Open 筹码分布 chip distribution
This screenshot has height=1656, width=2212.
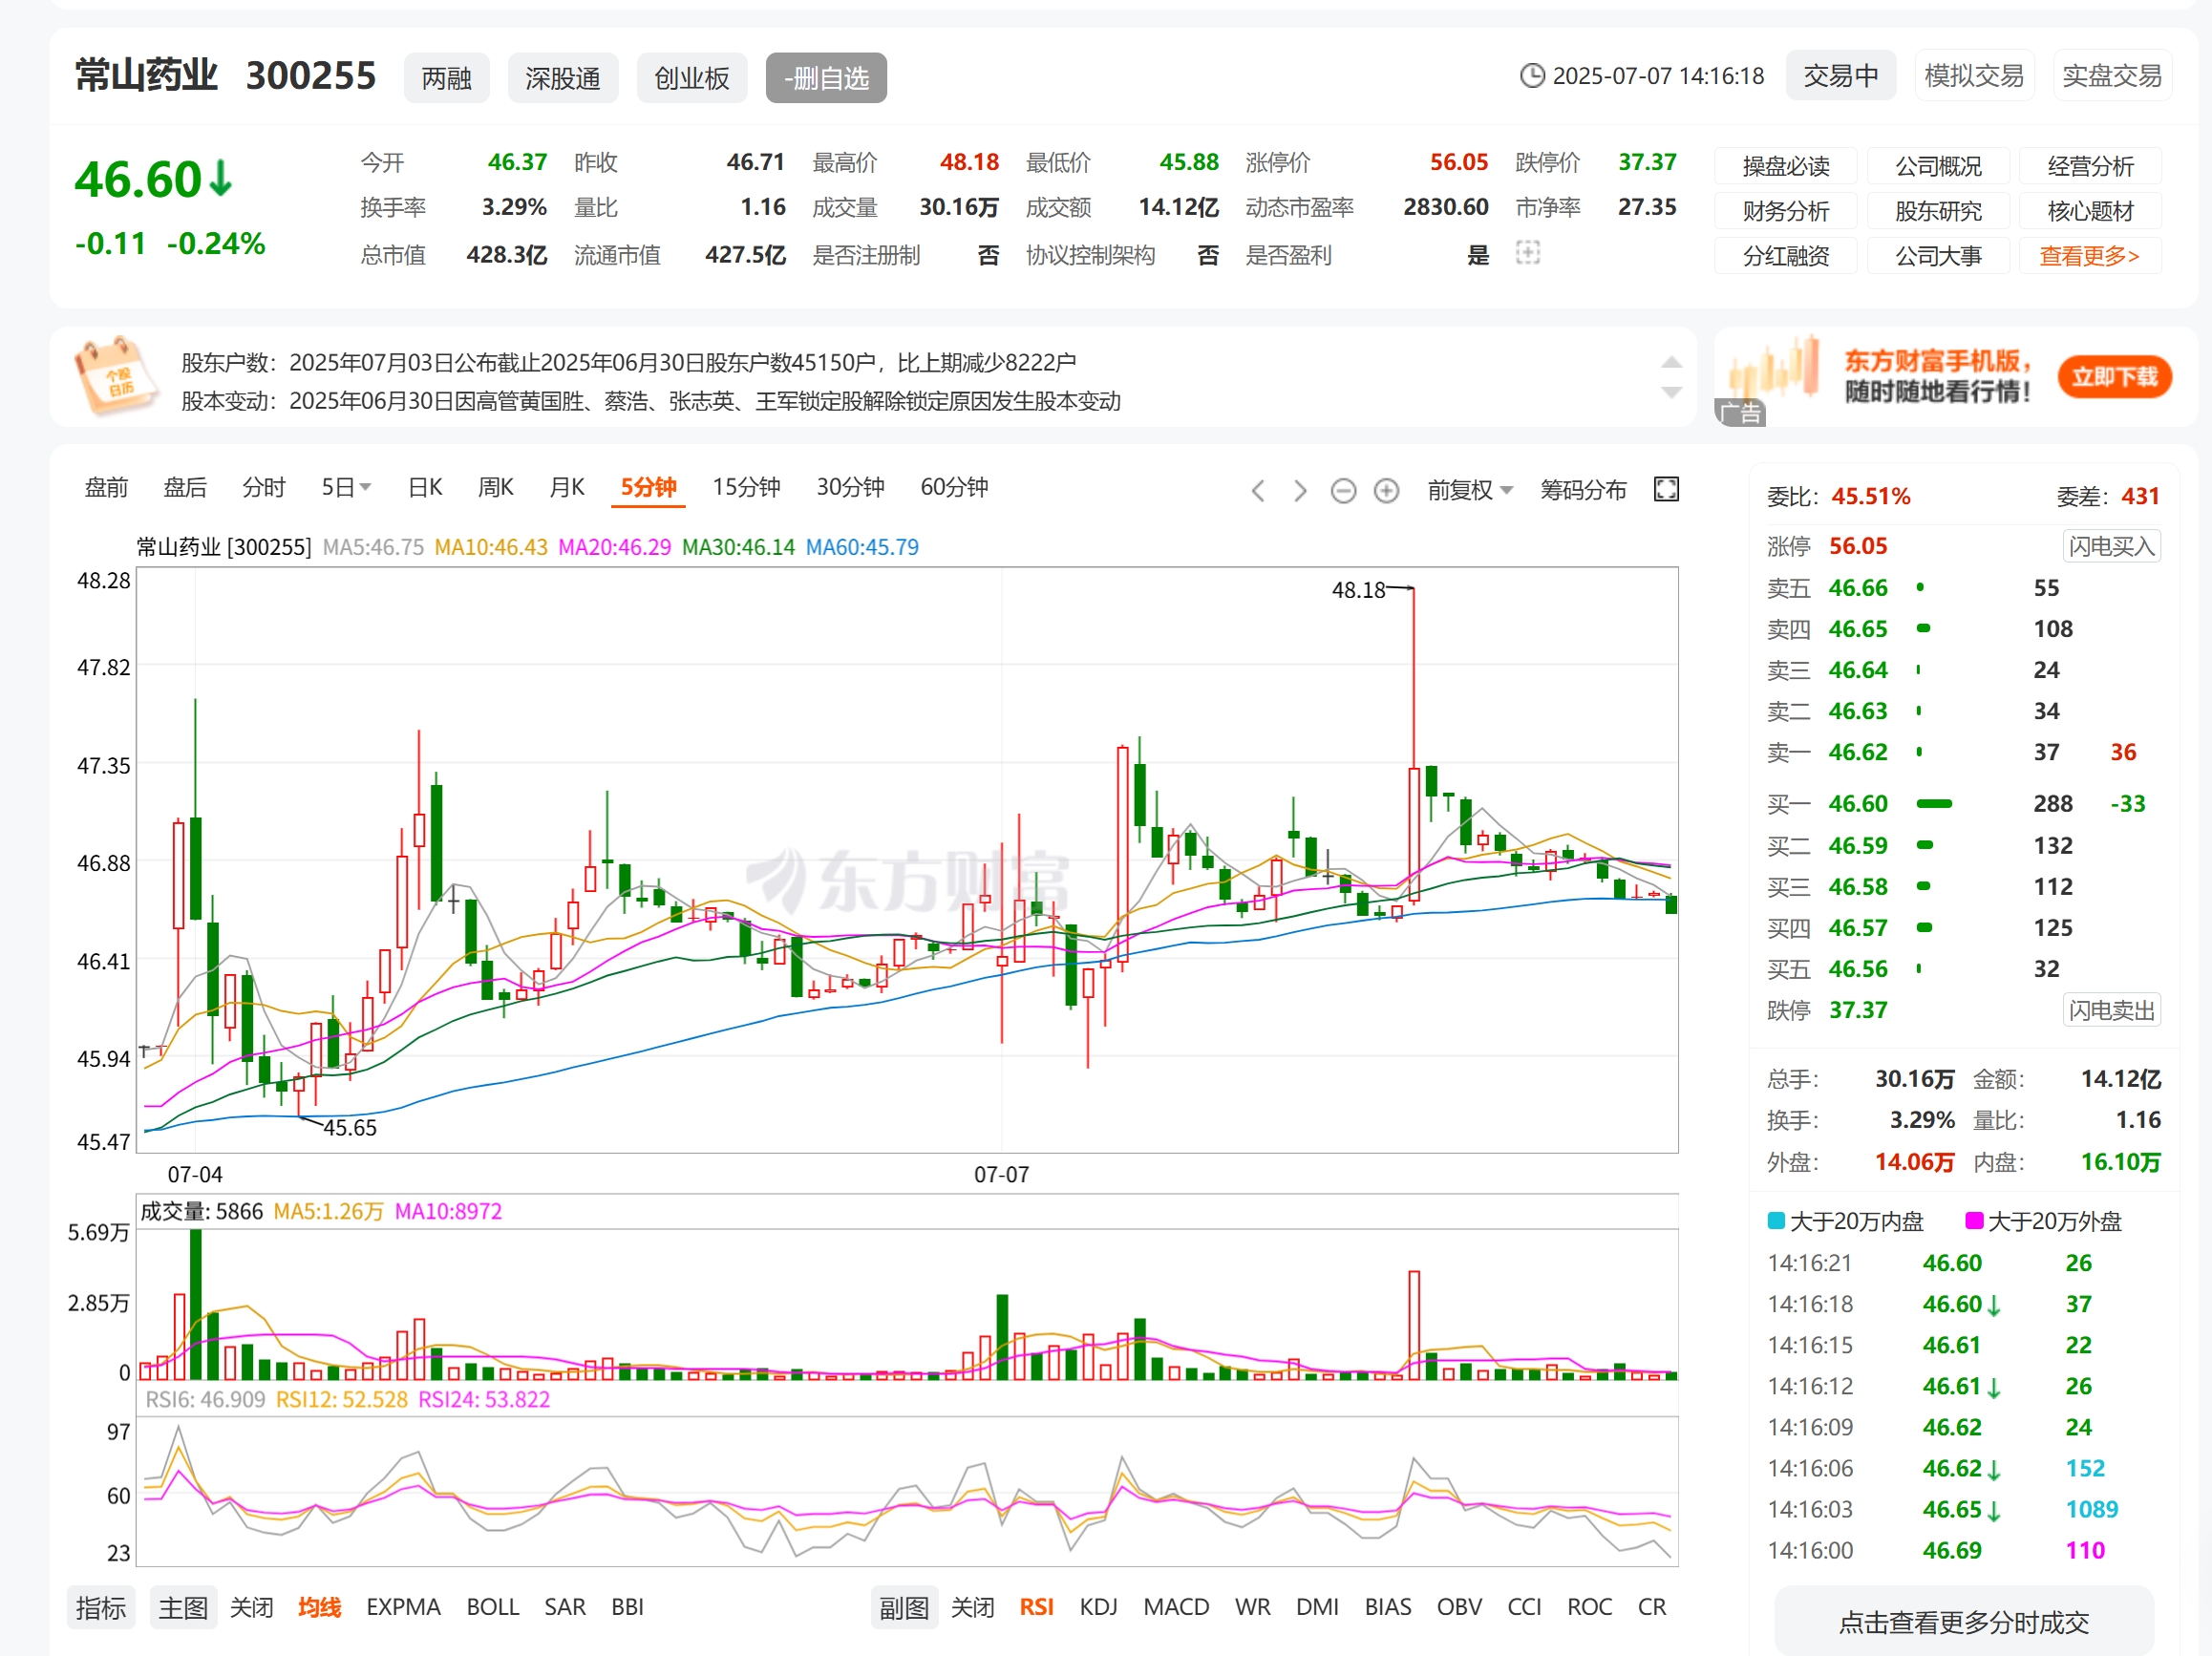click(1583, 489)
